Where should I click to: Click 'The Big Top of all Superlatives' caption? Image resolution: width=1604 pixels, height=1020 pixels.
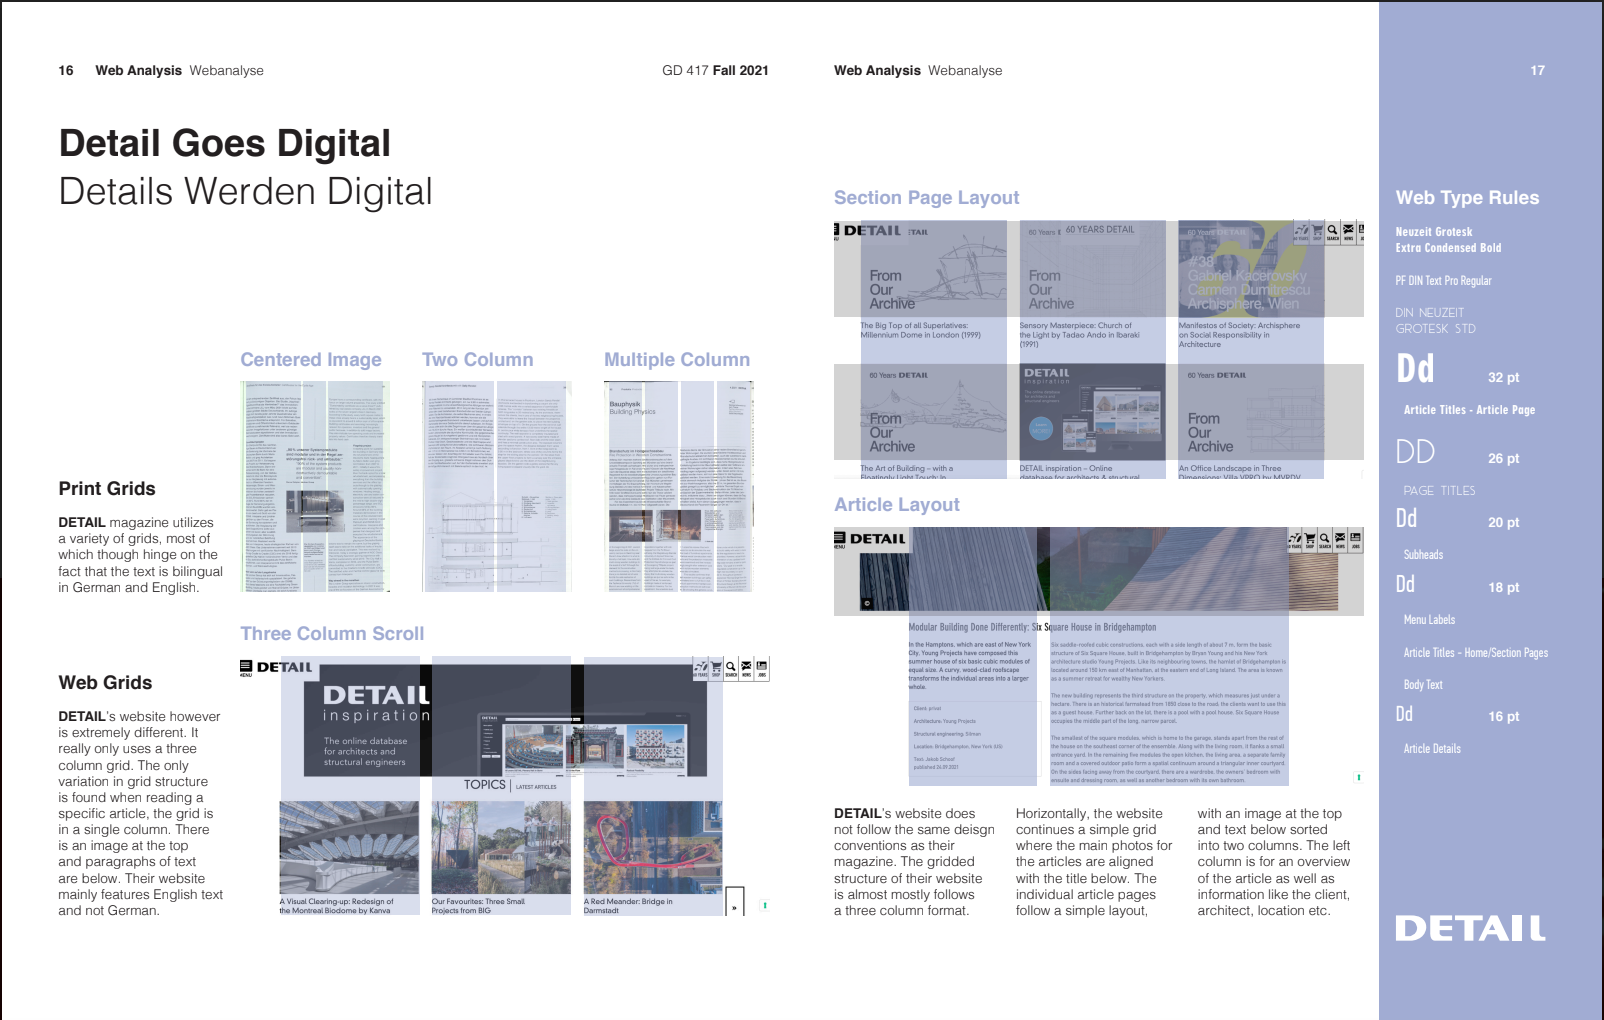[914, 325]
